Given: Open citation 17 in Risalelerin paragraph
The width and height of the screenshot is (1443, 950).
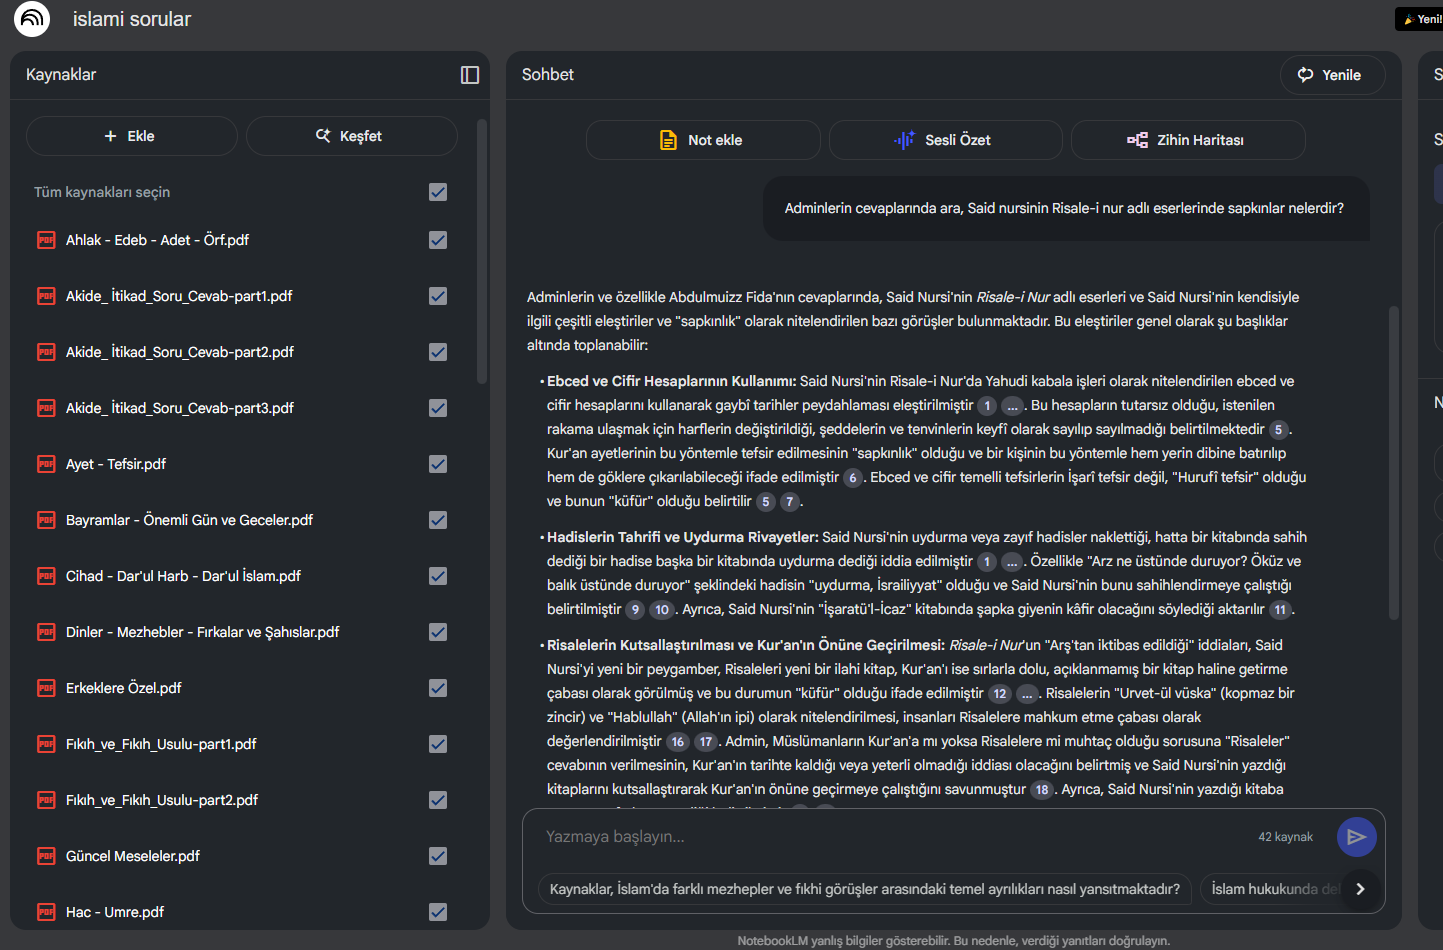Looking at the screenshot, I should (706, 742).
